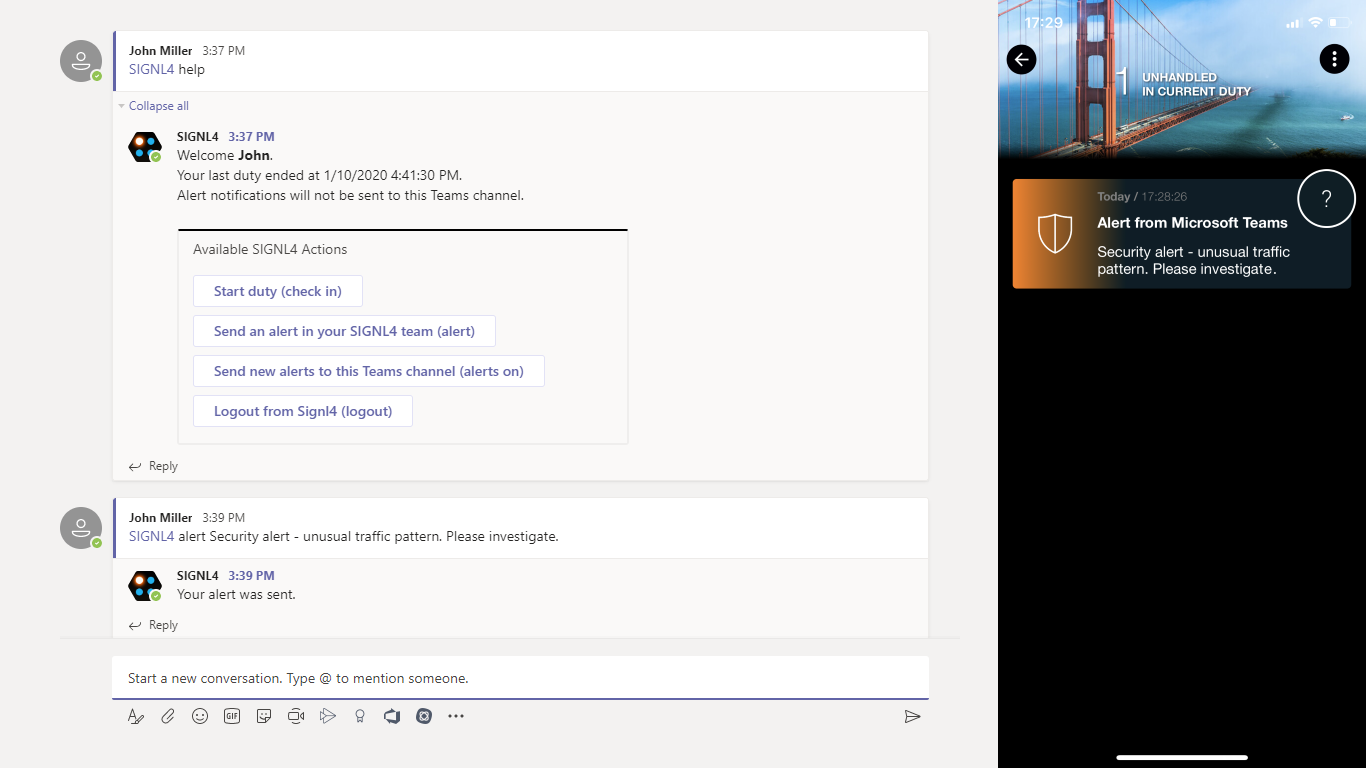Reply to the SIGNL4 help thread
This screenshot has width=1366, height=768.
pyautogui.click(x=153, y=466)
